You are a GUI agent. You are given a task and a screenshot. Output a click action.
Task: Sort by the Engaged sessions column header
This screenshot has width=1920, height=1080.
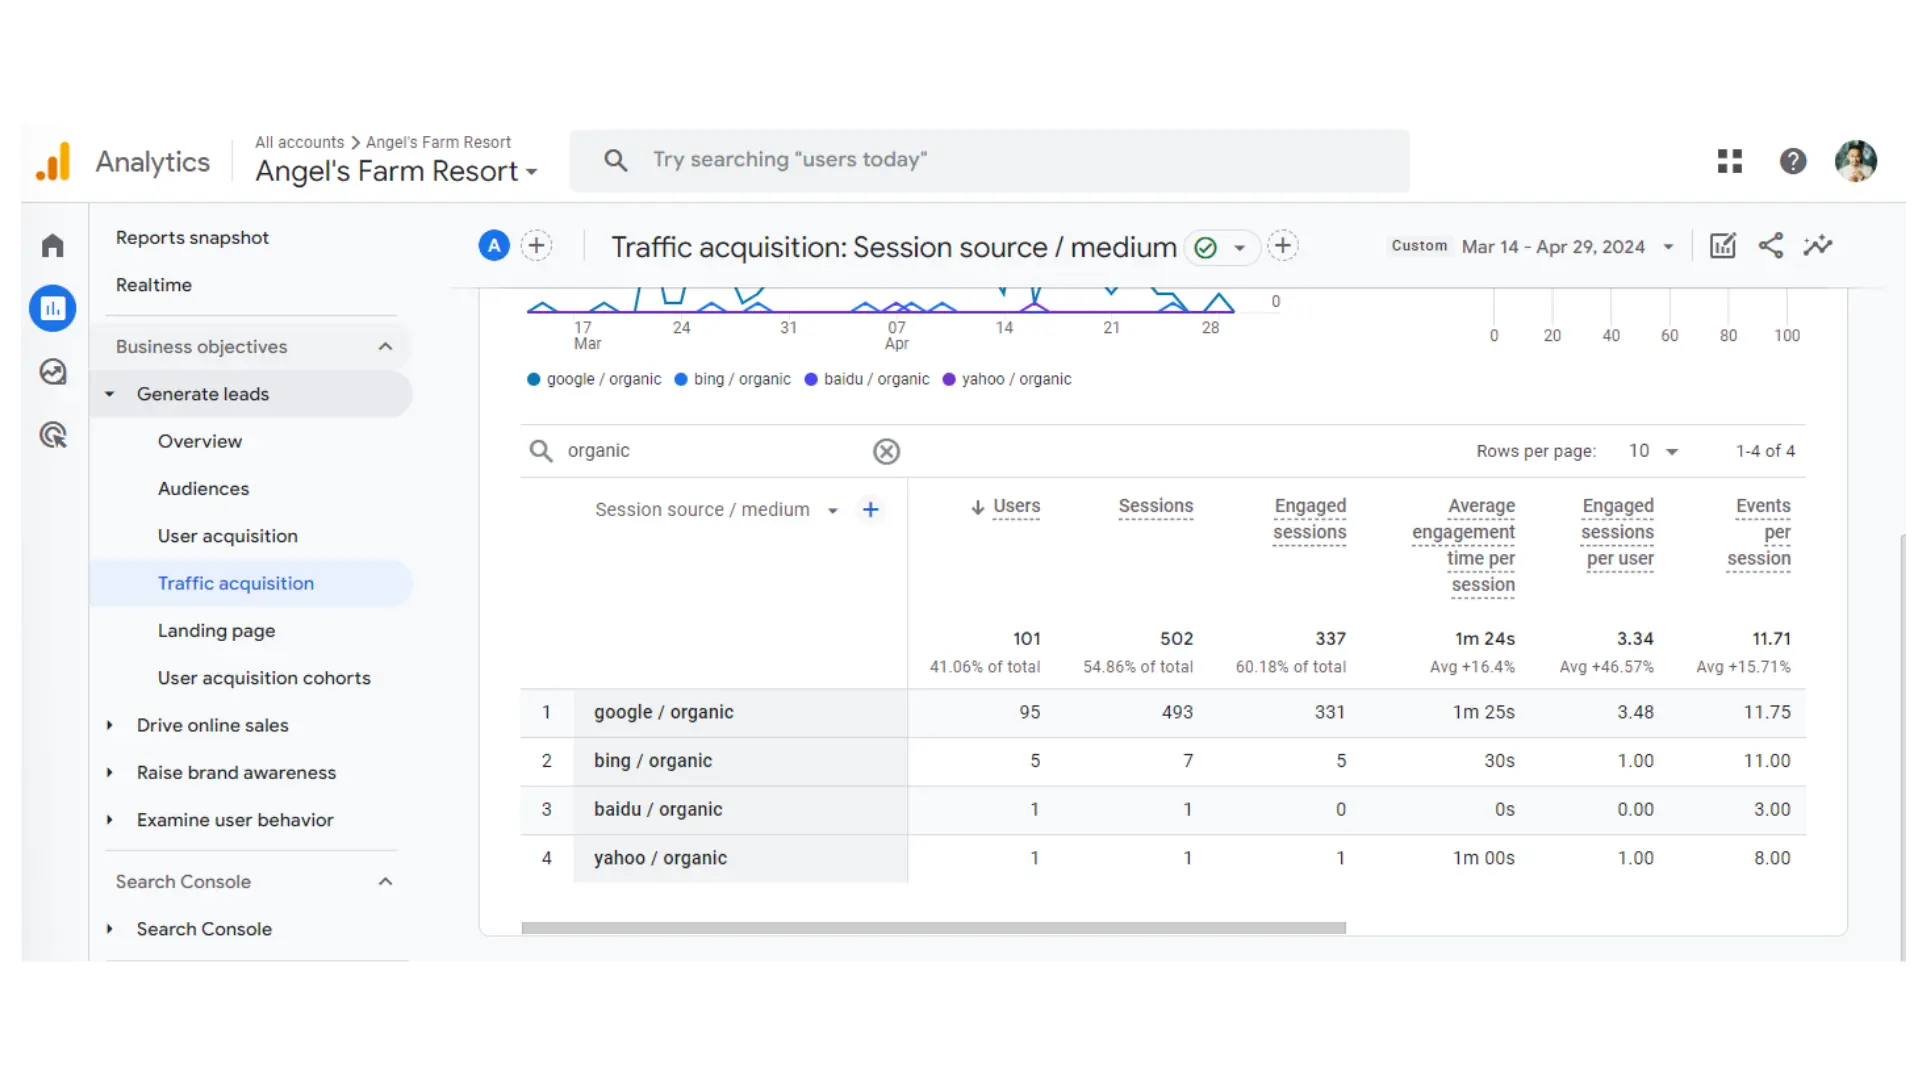(x=1309, y=520)
